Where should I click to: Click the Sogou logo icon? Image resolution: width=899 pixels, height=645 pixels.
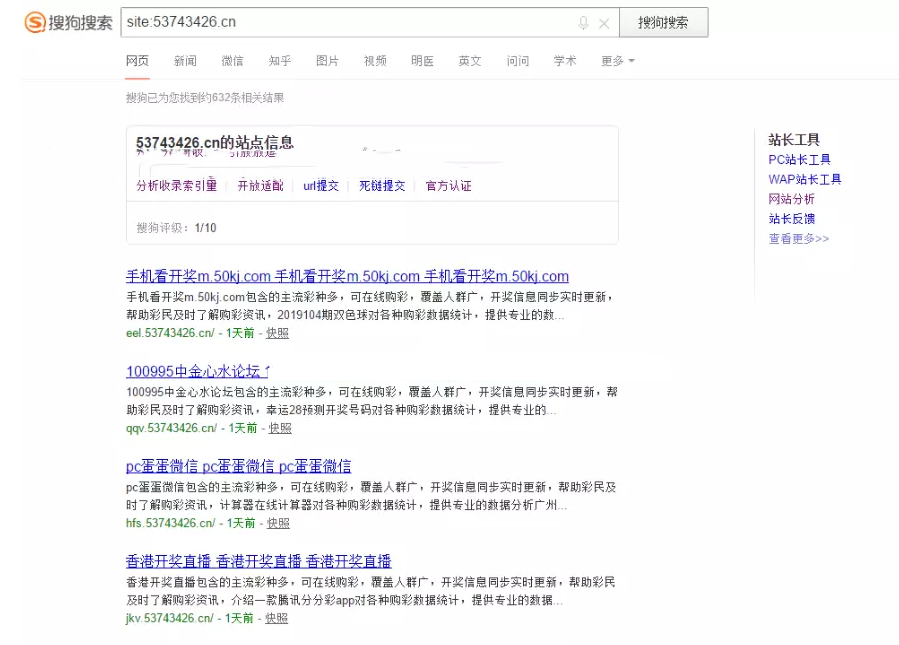[35, 22]
